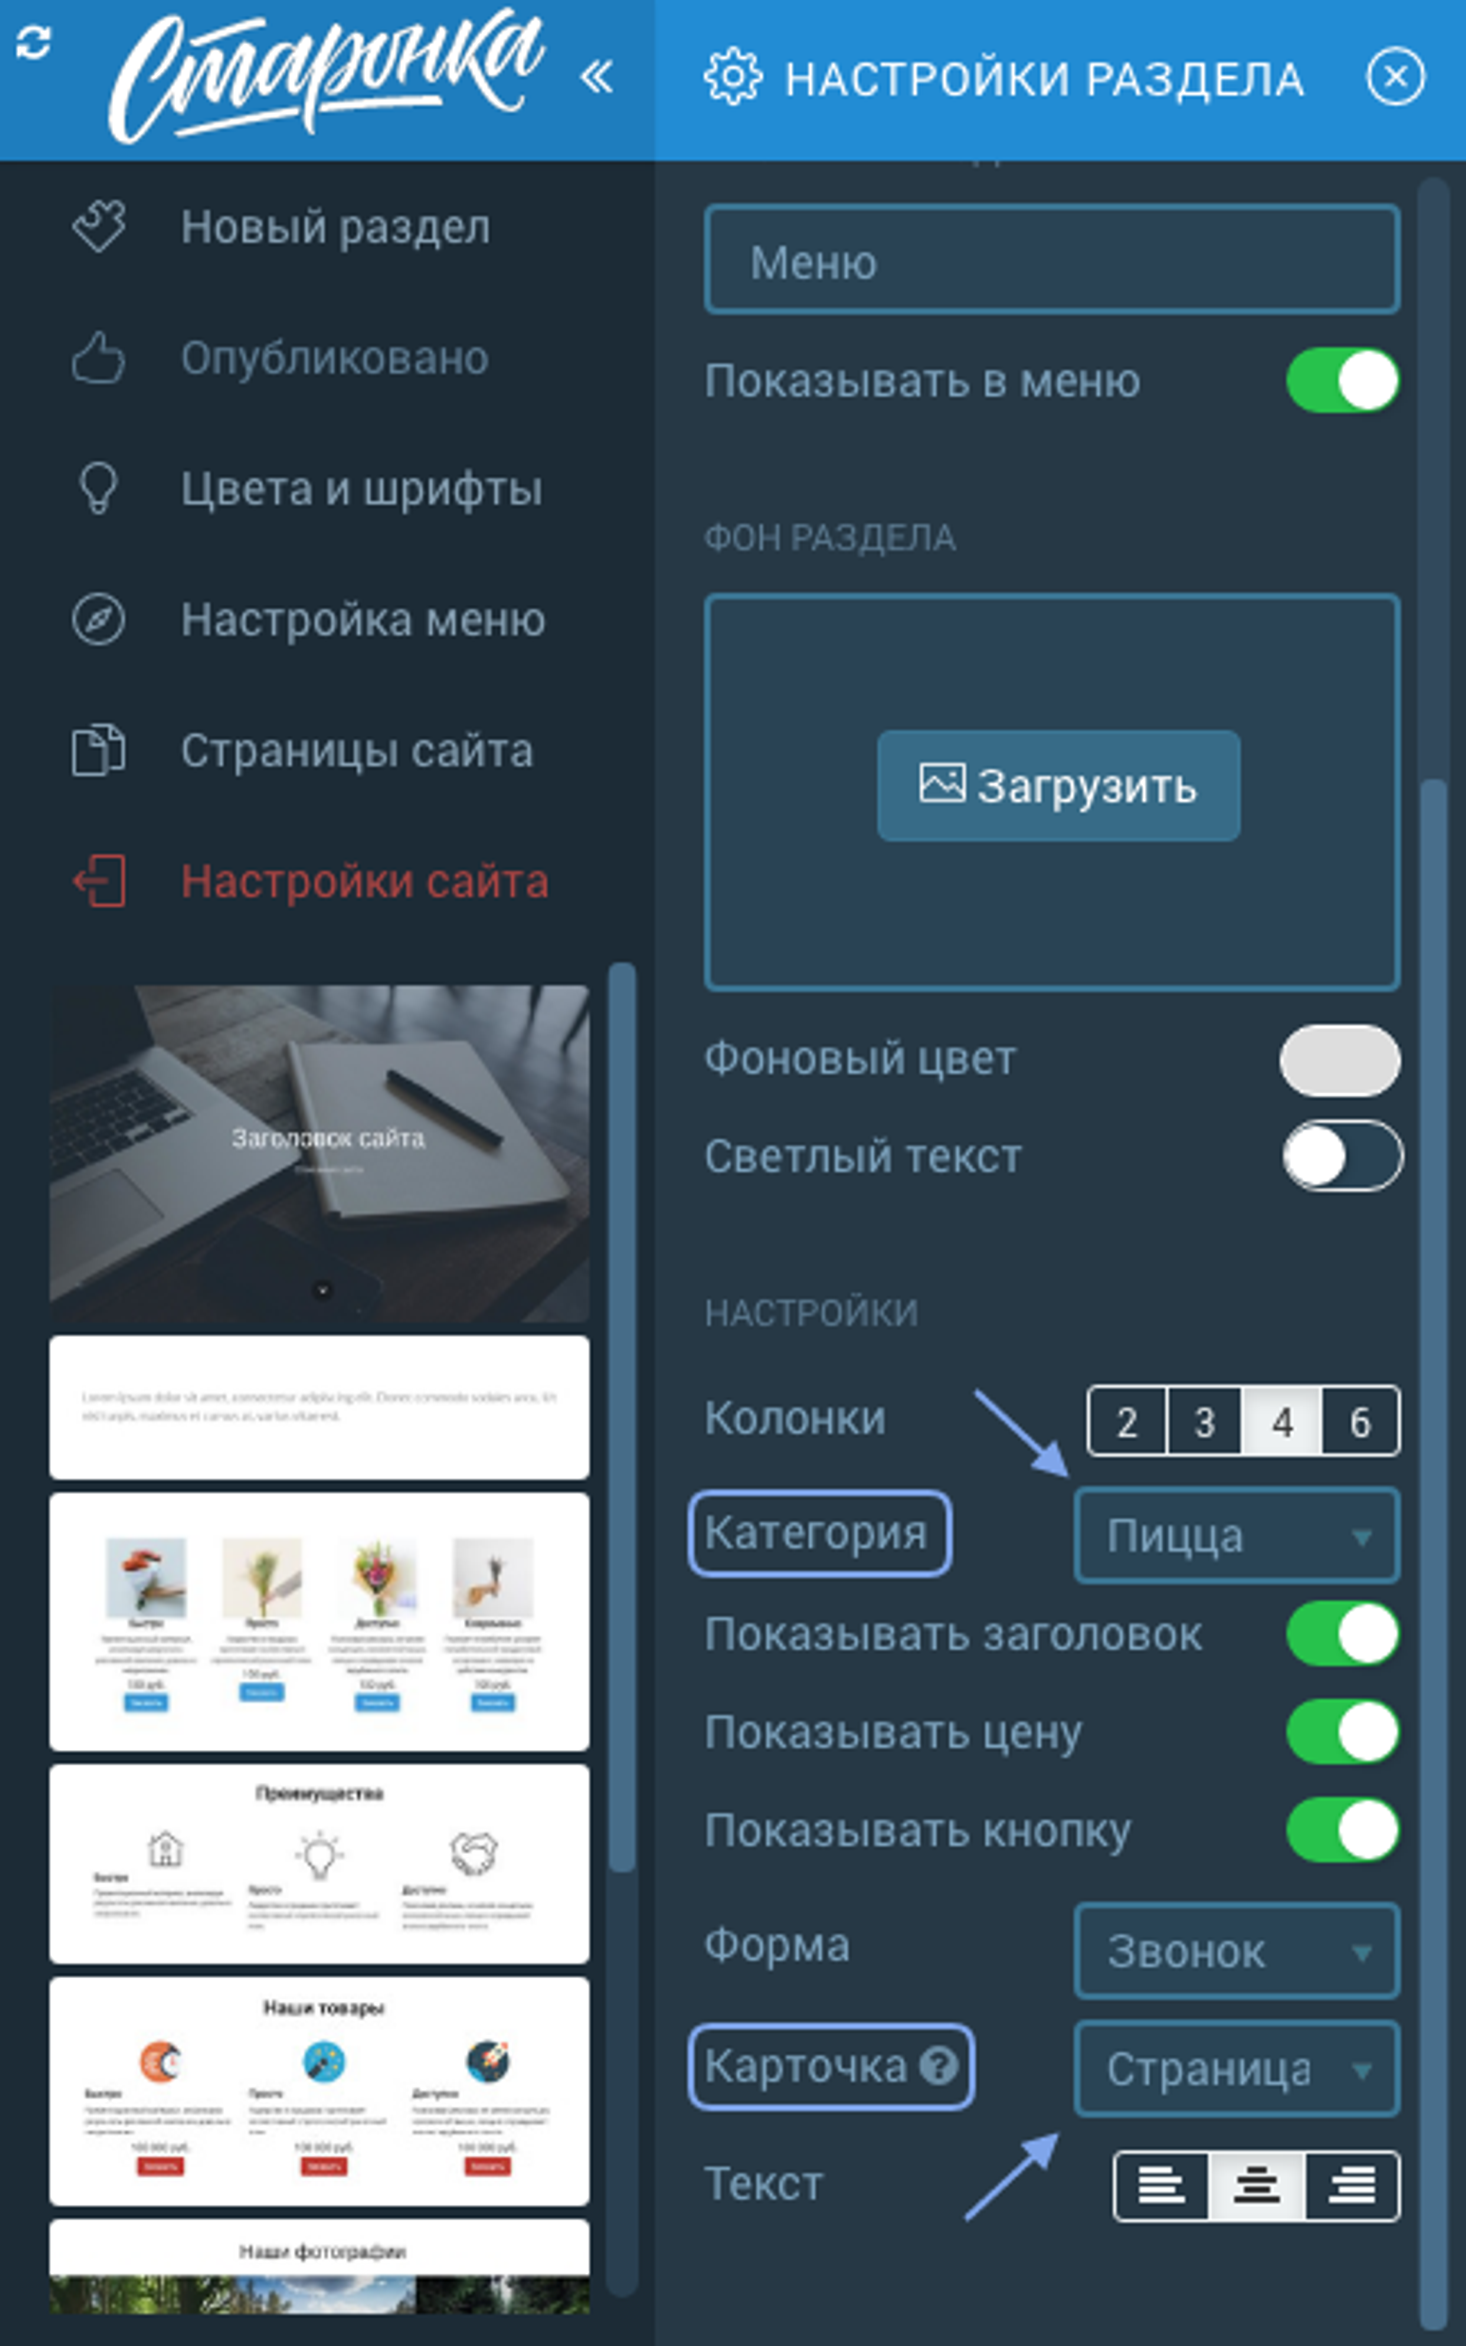1466x2346 pixels.
Task: Toggle Показывать в меню switch
Action: tap(1342, 380)
